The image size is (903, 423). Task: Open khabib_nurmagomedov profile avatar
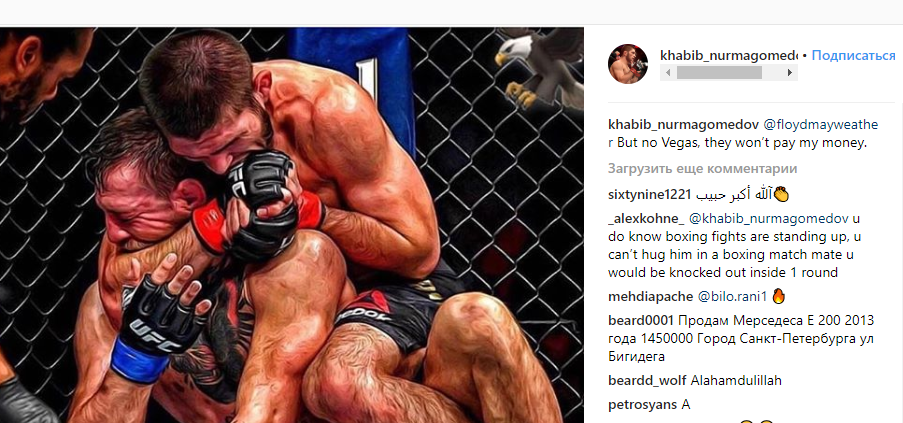[x=627, y=63]
